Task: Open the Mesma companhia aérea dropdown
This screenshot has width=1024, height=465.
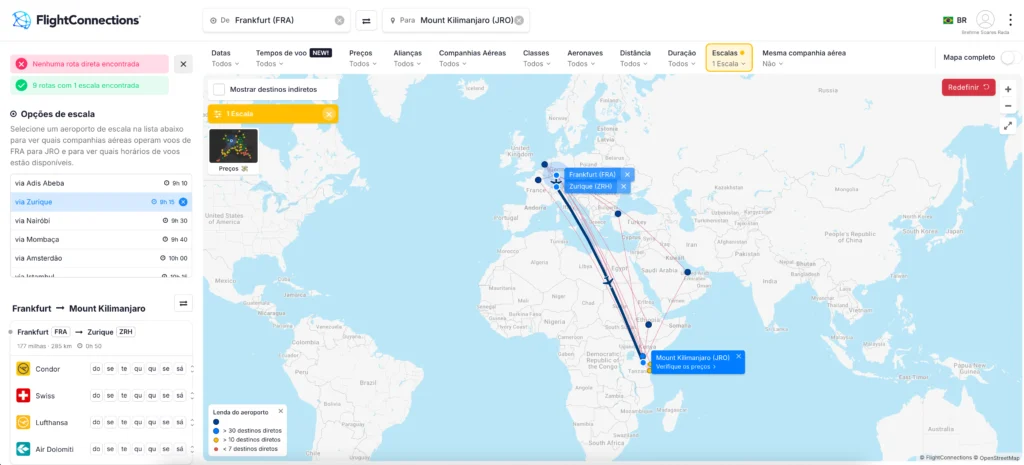Action: click(805, 58)
